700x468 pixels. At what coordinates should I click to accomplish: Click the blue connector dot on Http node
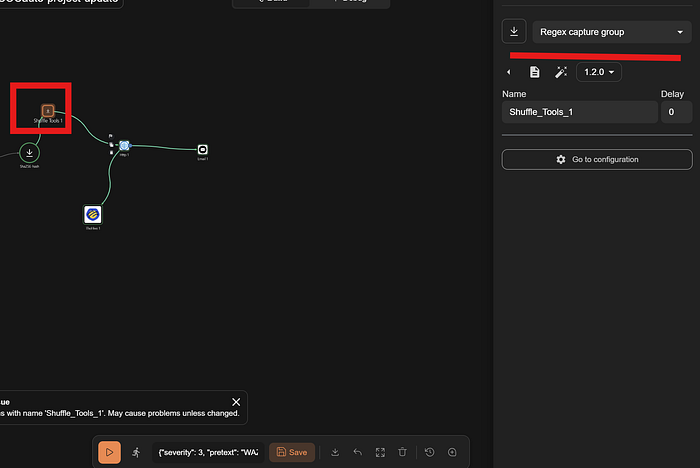click(x=130, y=146)
